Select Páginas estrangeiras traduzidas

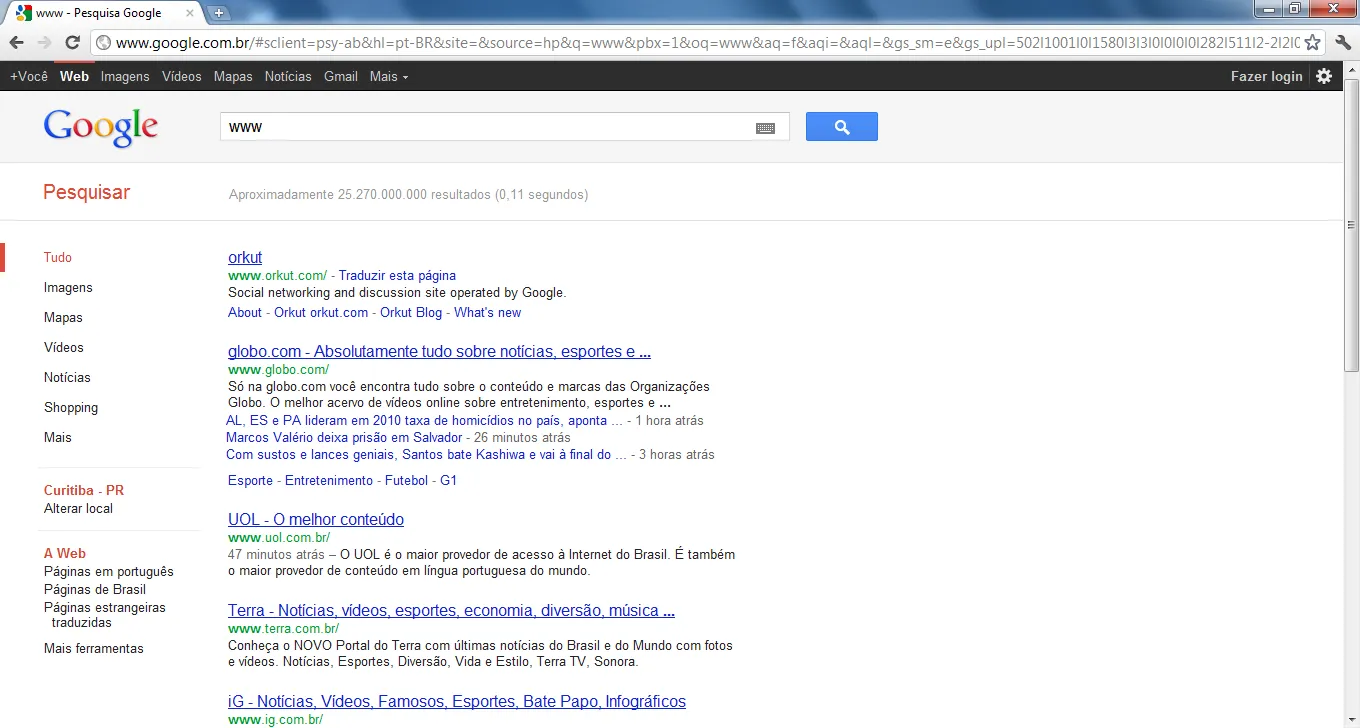coord(105,615)
